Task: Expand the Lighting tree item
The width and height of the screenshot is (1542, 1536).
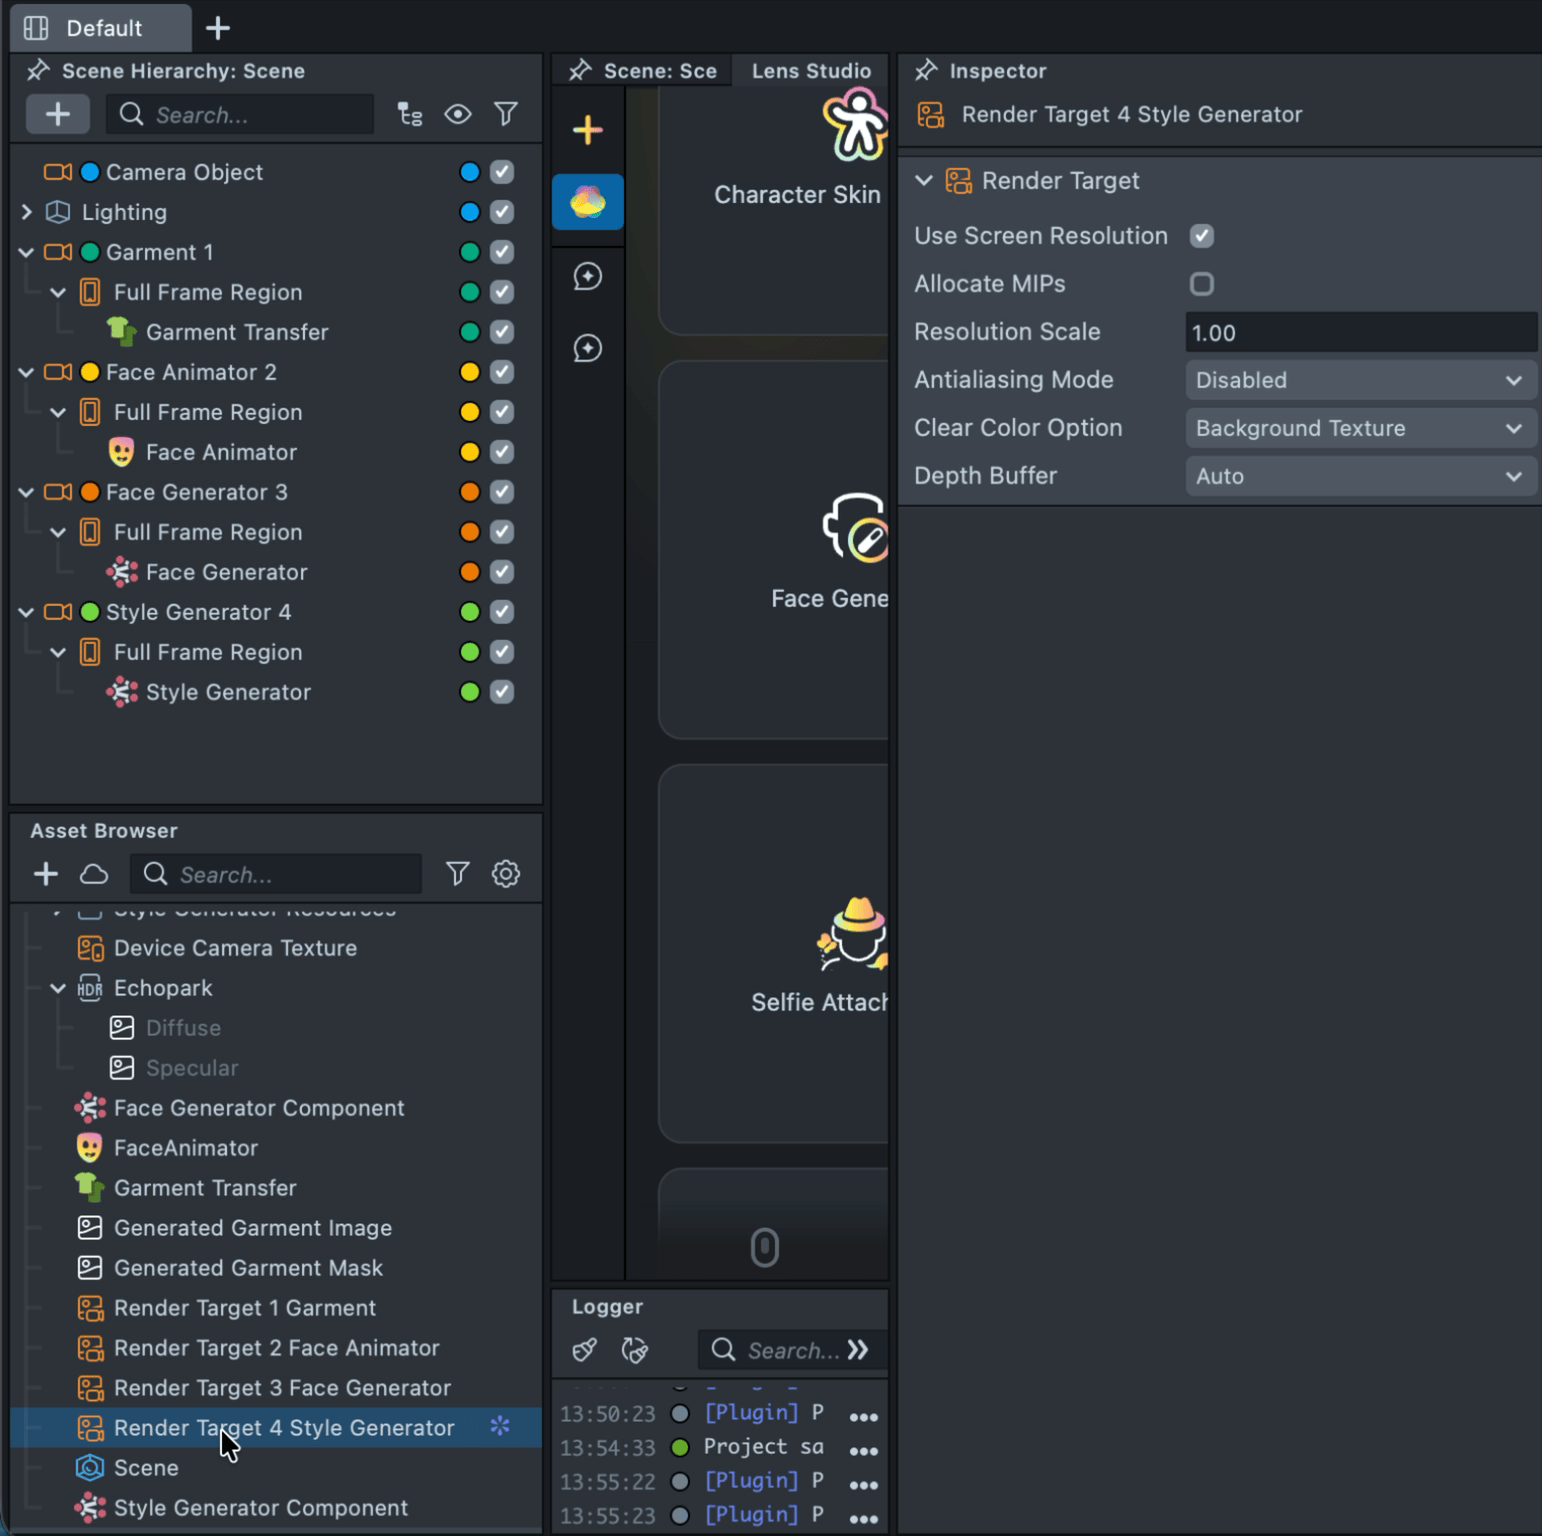Action: [27, 212]
